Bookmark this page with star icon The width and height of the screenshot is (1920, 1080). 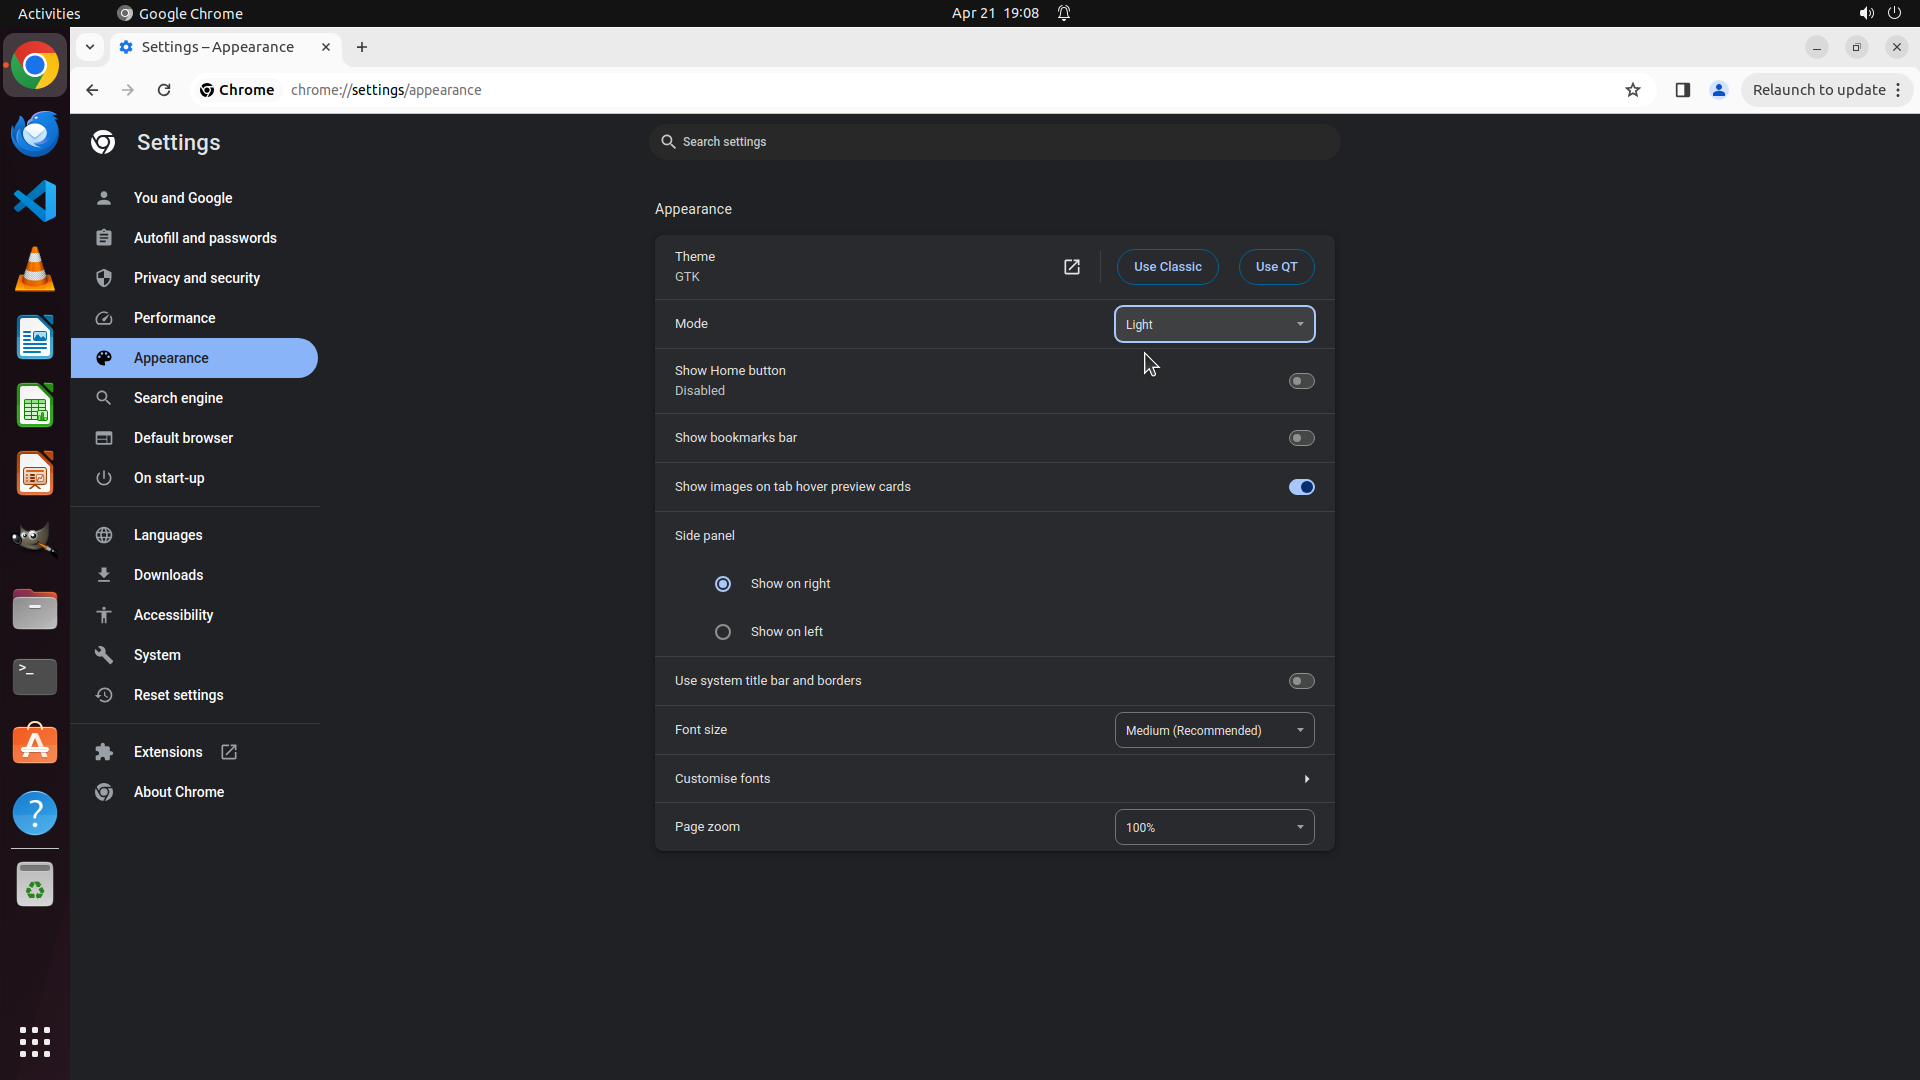click(1633, 90)
